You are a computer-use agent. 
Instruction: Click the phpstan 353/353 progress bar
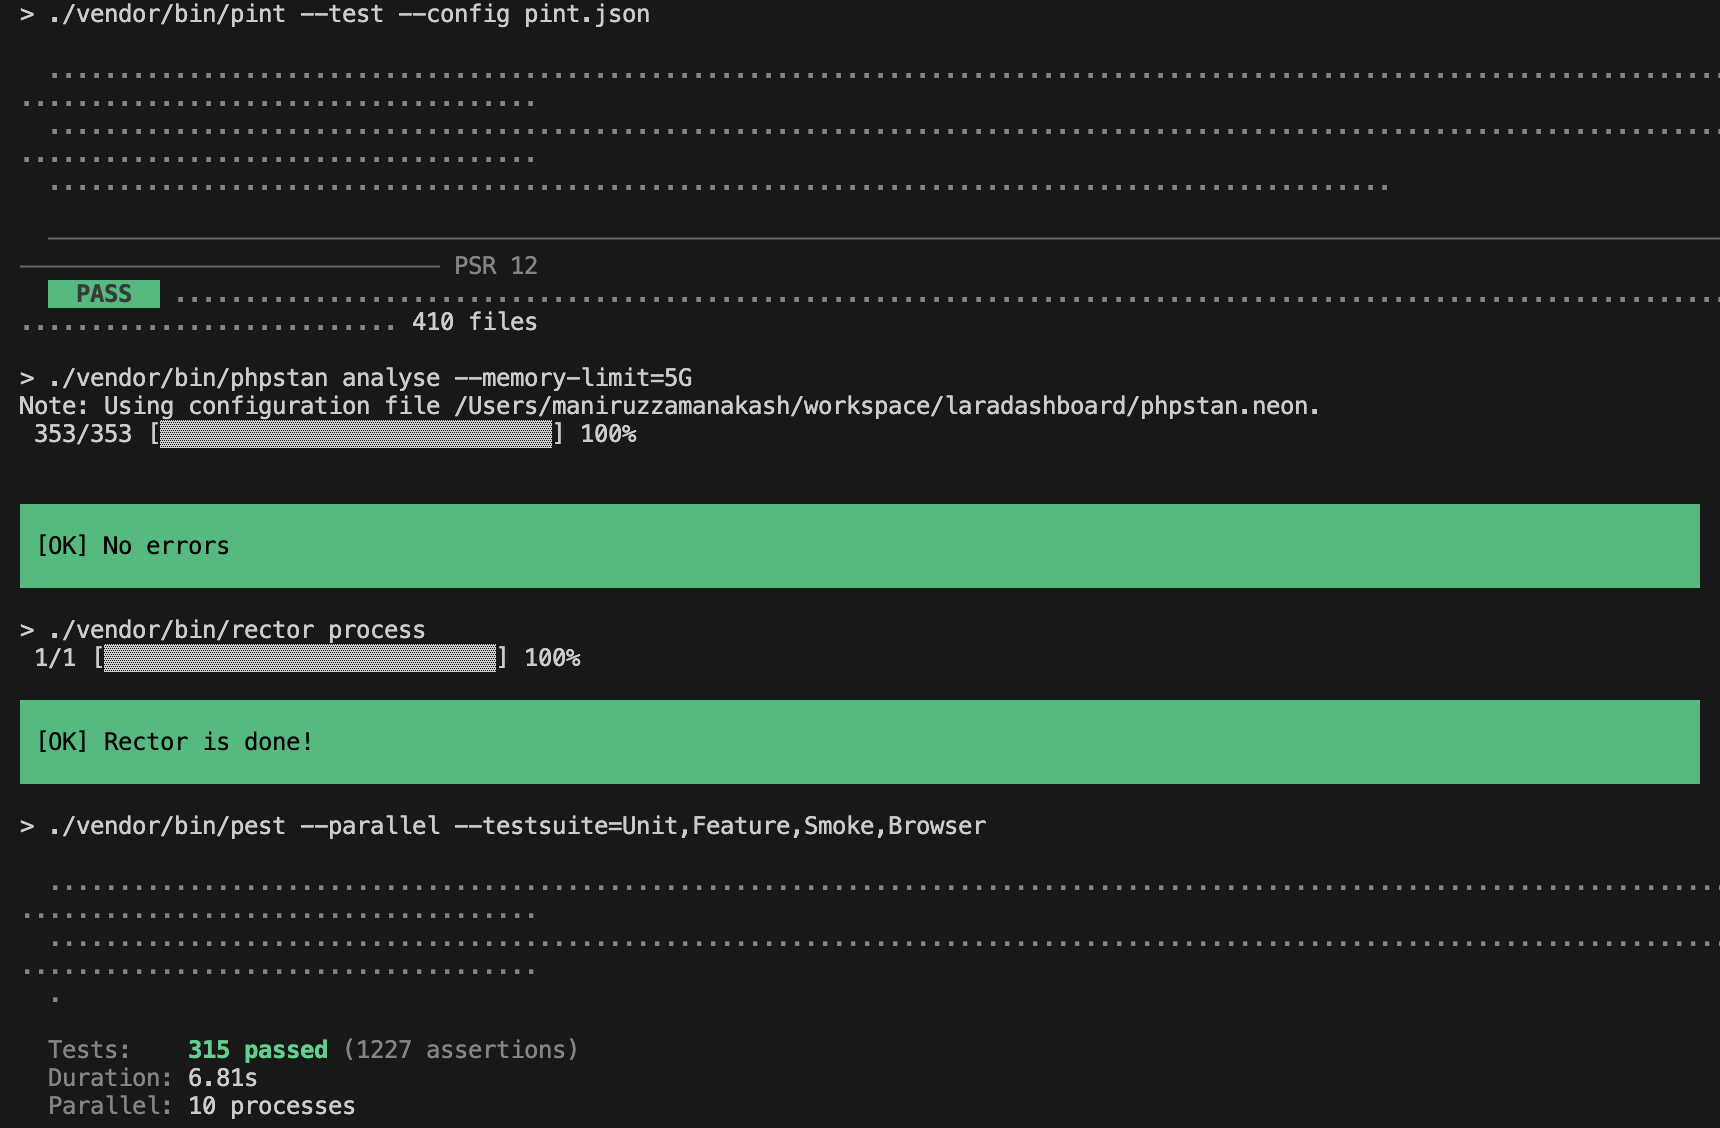click(356, 434)
